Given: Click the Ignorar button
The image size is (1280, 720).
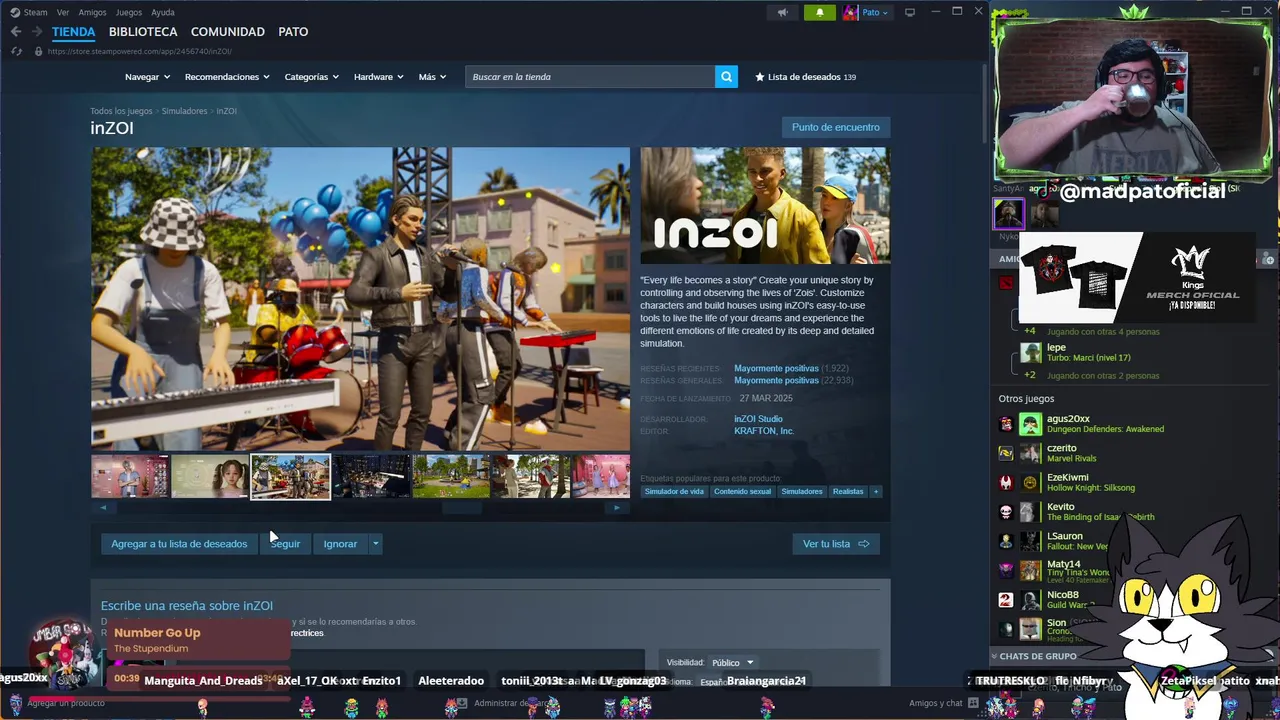Looking at the screenshot, I should pyautogui.click(x=340, y=544).
